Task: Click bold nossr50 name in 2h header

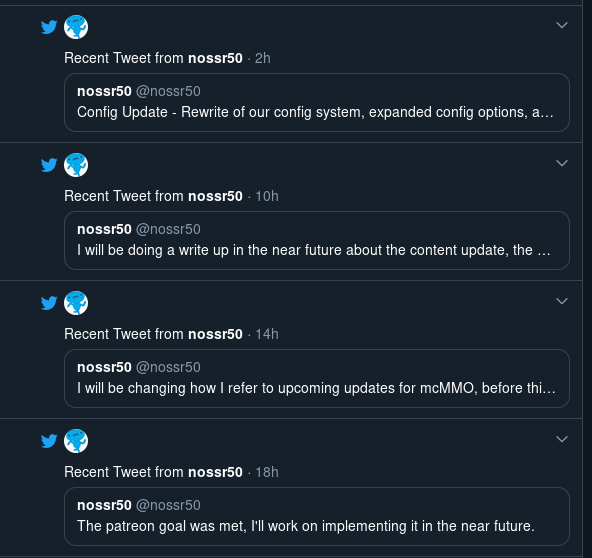Action: click(215, 58)
